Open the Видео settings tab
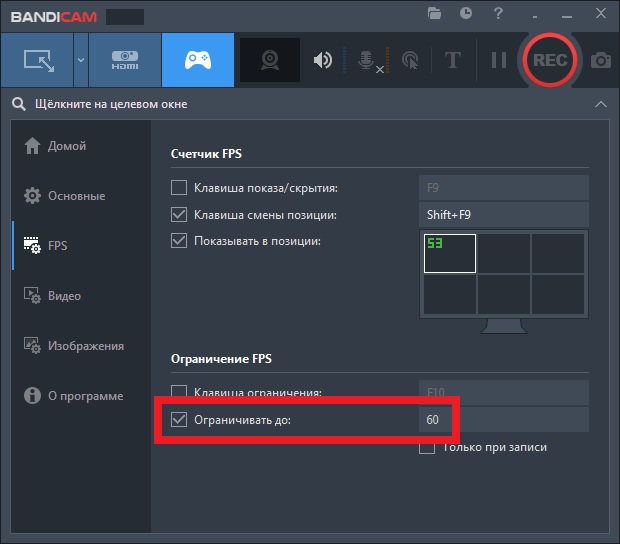 [64, 296]
